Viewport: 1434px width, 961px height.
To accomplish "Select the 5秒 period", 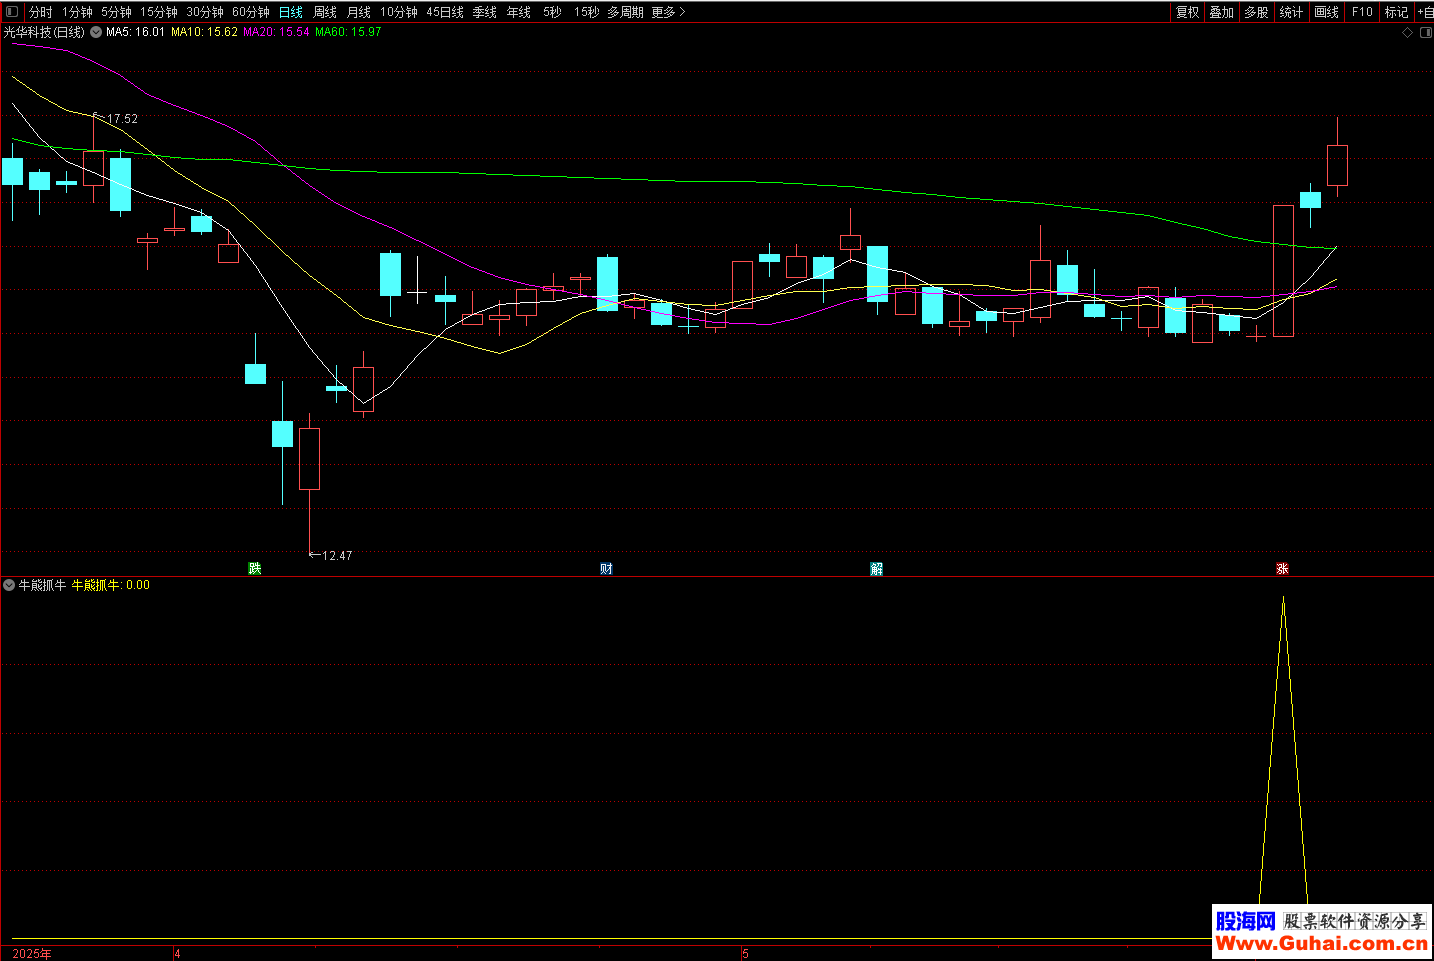I will click(552, 12).
